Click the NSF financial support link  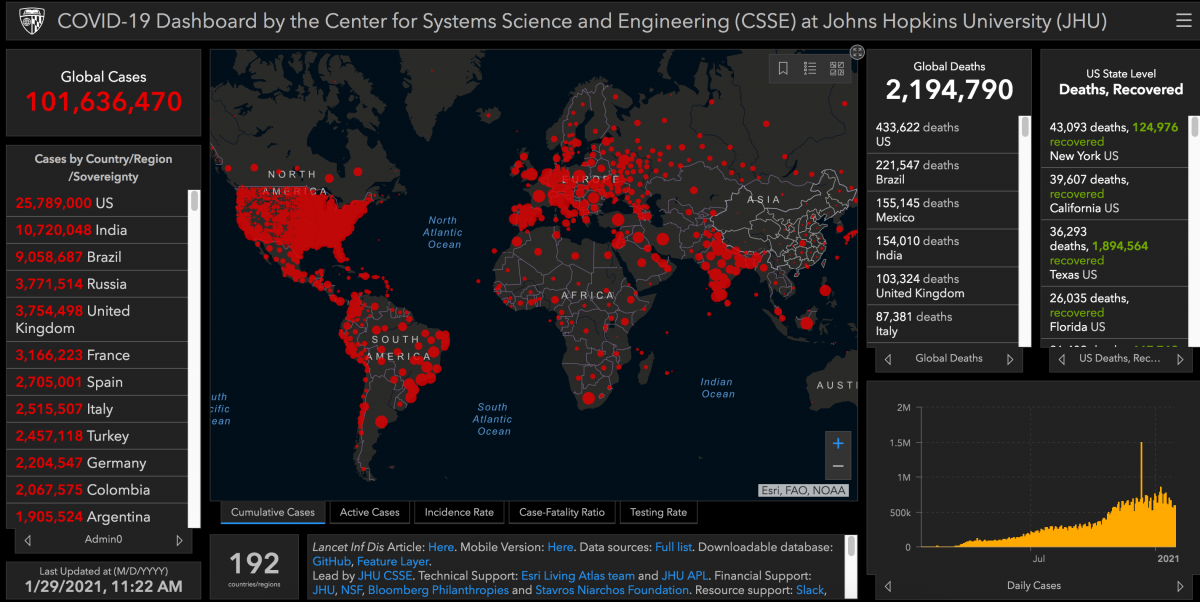[x=352, y=590]
